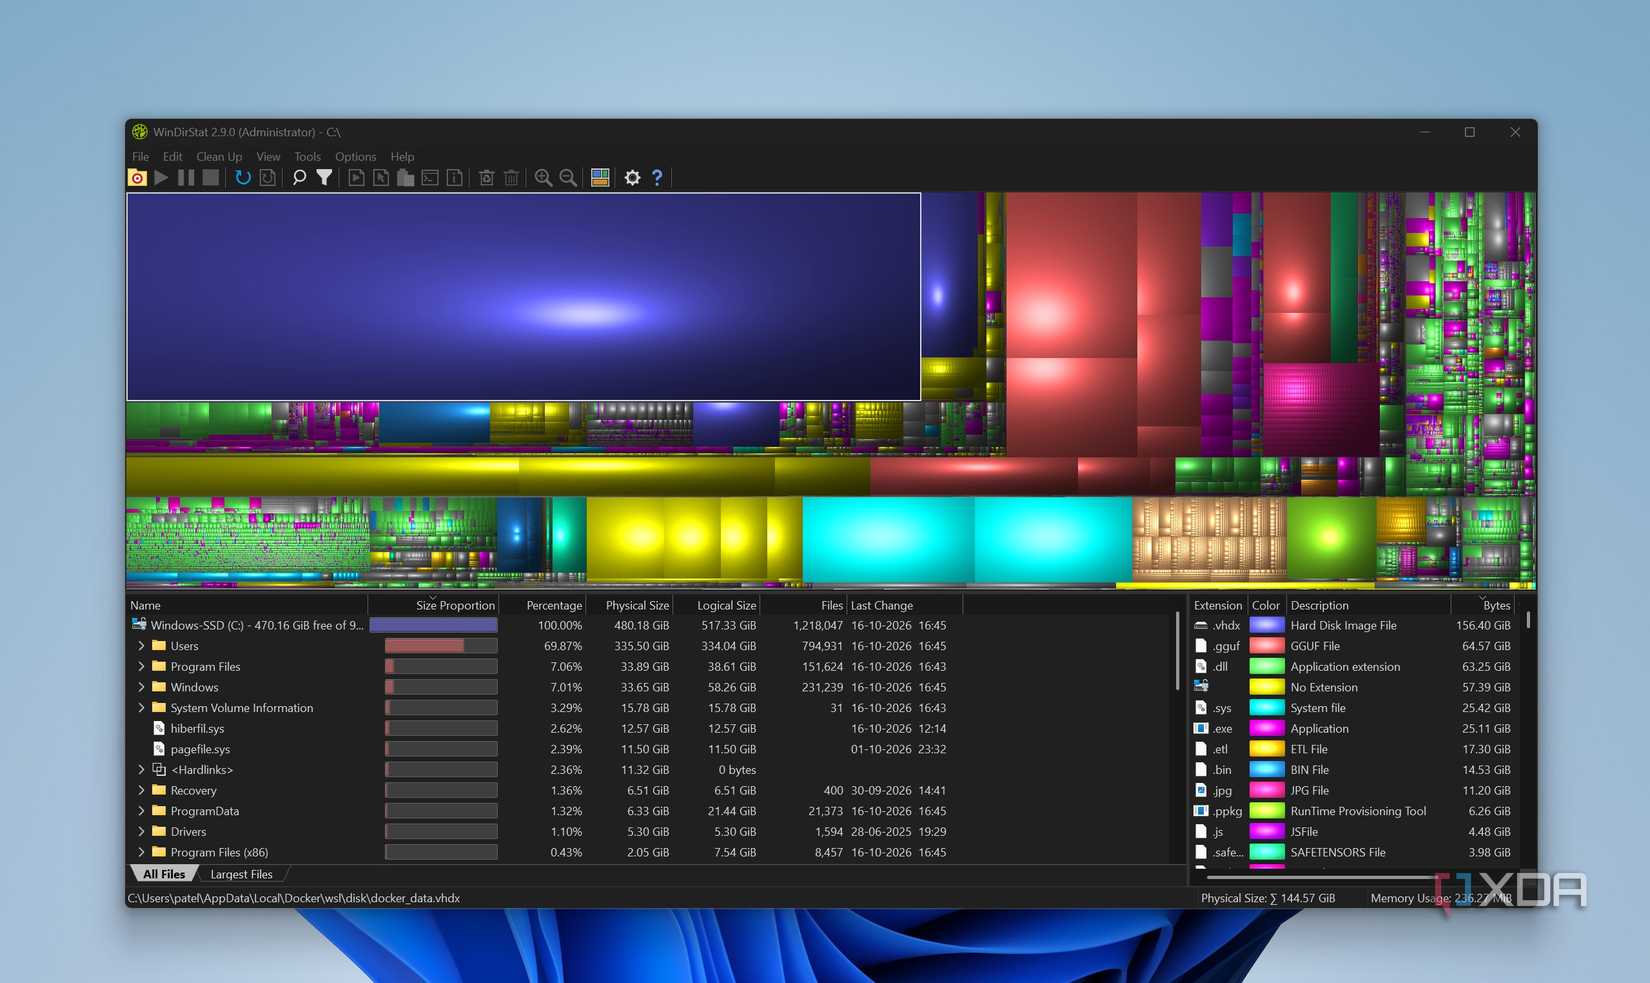Click the .vhdx blue color swatch
Image resolution: width=1650 pixels, height=983 pixels.
(x=1266, y=625)
